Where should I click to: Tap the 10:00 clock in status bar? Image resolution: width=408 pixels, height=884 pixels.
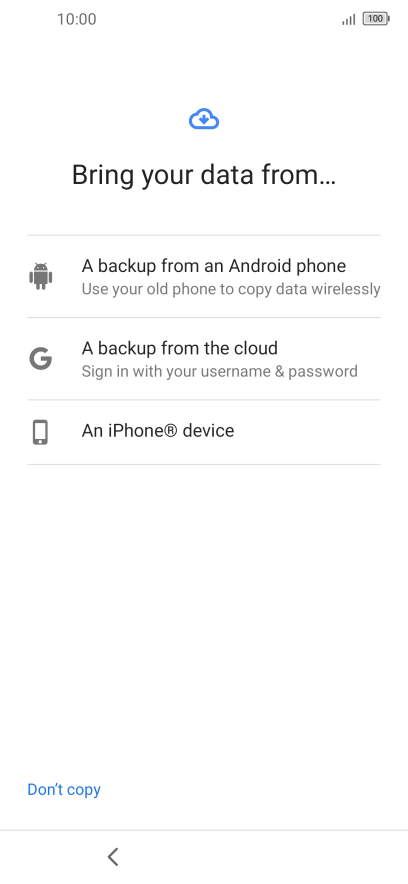77,19
